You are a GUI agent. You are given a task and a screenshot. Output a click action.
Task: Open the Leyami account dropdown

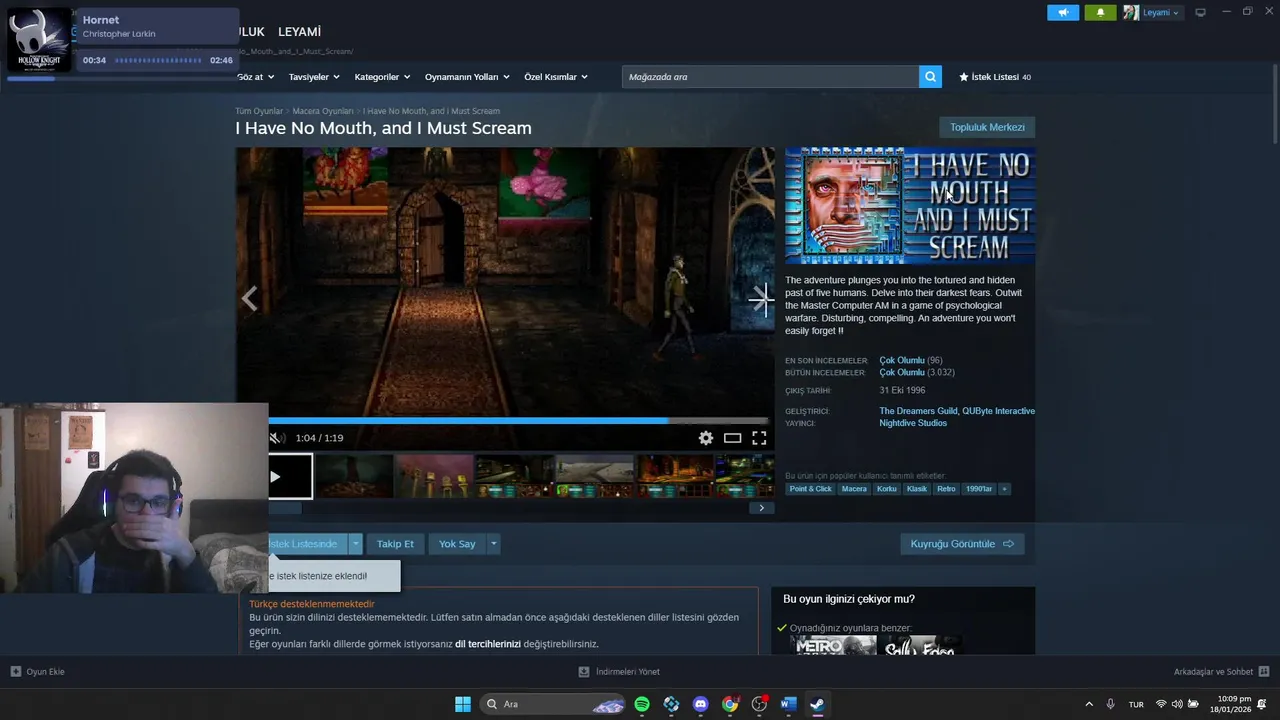pos(1161,12)
